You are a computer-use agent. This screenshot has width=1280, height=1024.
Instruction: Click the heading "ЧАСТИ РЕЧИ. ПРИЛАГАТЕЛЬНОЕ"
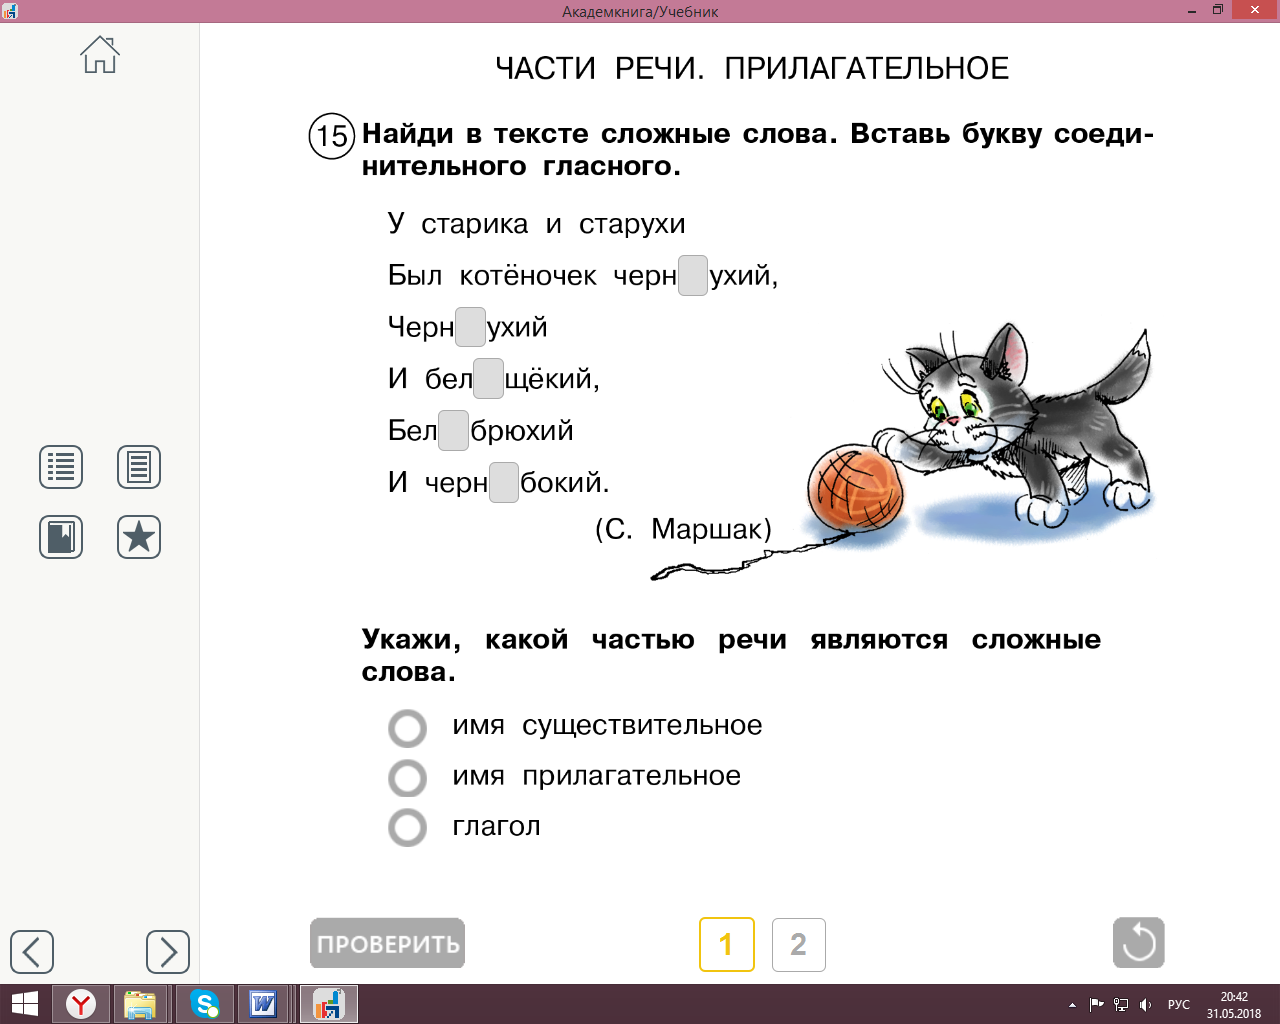pos(752,68)
